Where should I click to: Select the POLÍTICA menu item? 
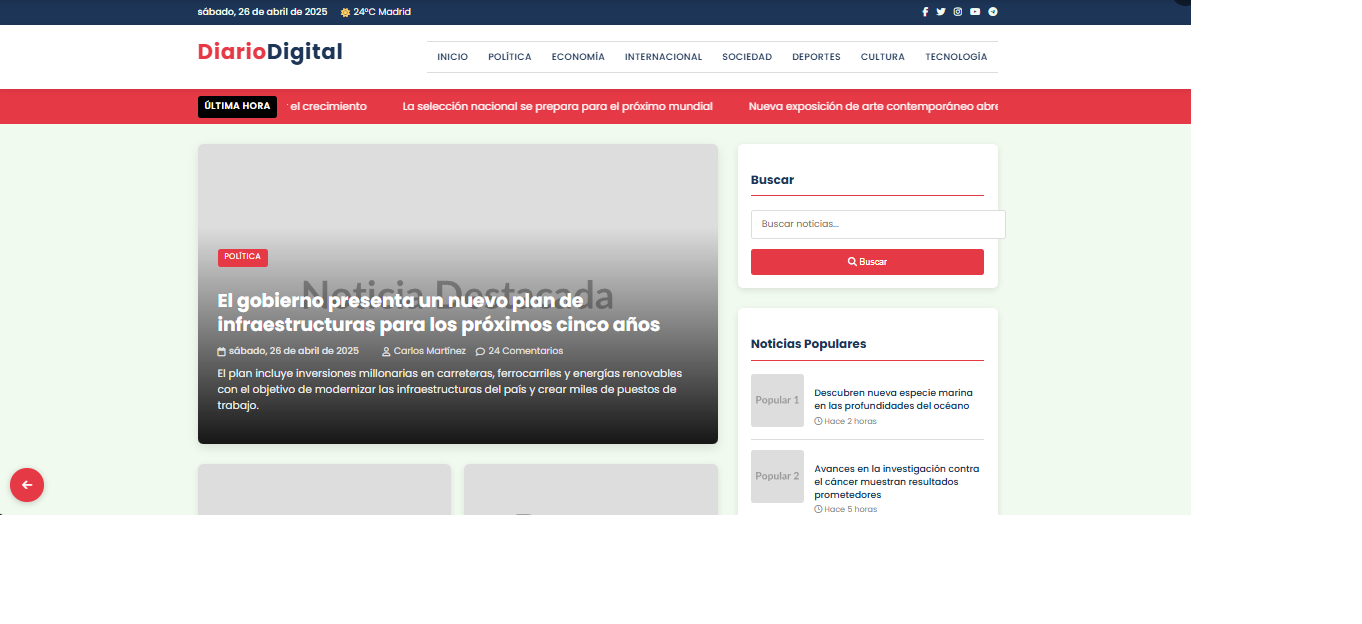[510, 57]
